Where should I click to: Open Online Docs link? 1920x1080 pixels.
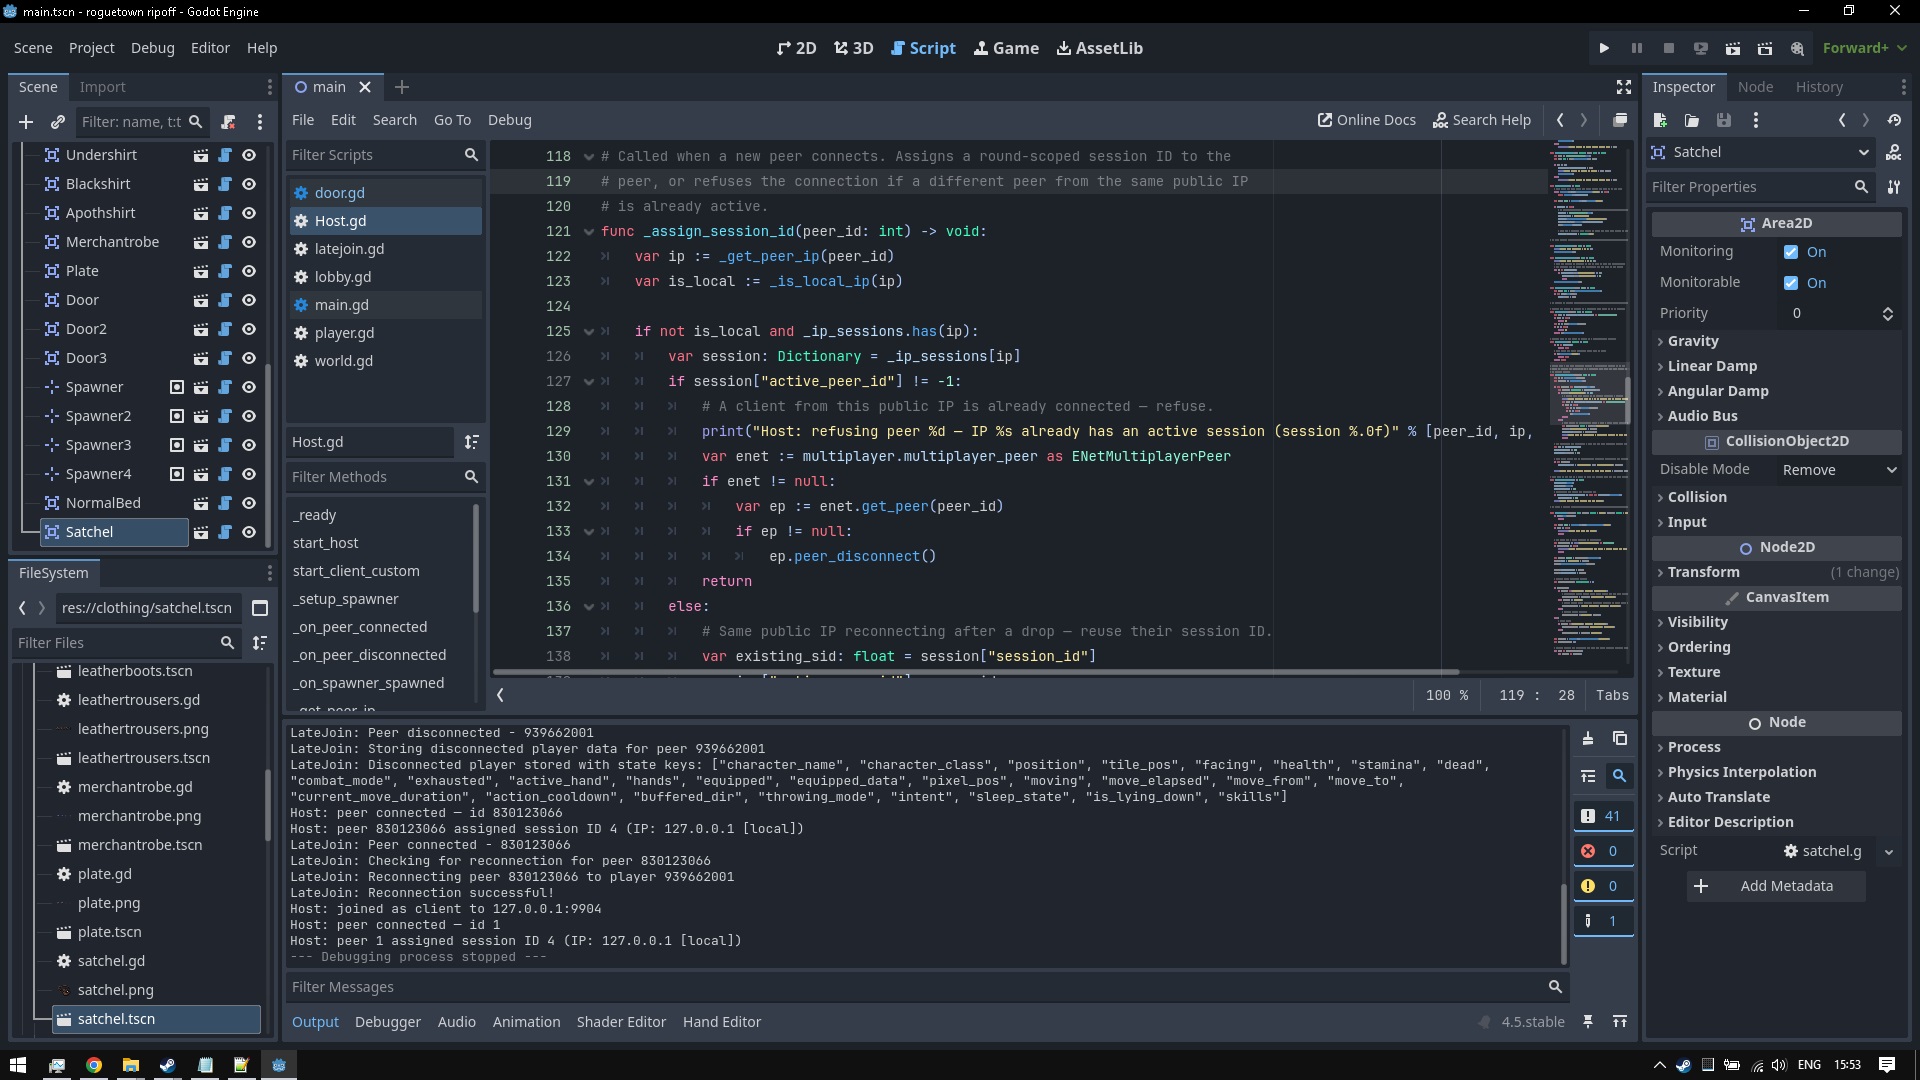(1366, 120)
